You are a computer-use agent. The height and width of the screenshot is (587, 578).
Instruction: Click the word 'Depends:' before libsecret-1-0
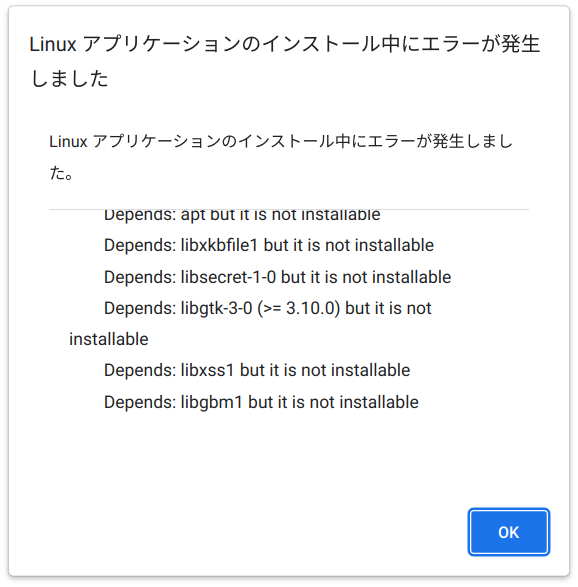pos(140,278)
